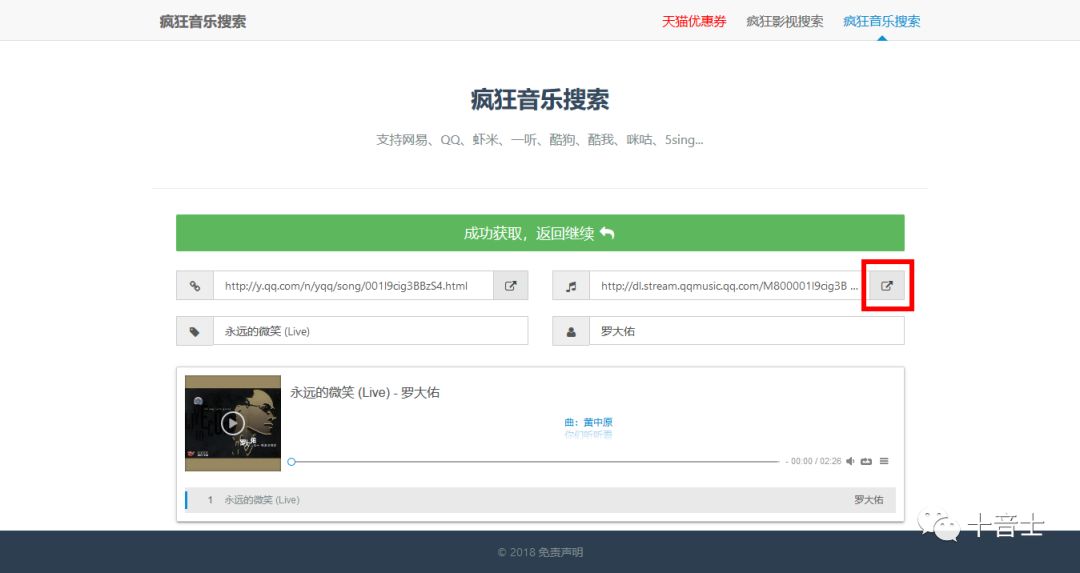Click the tag icon beside song title
Viewport: 1080px width, 573px height.
pos(195,331)
